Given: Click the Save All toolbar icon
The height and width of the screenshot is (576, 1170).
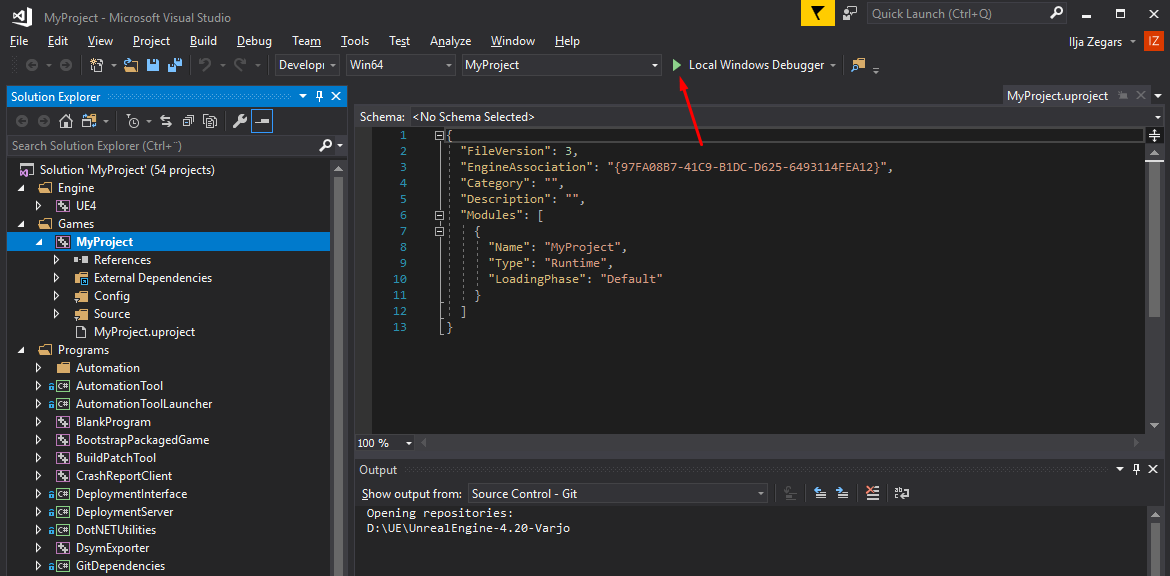Looking at the screenshot, I should pos(175,65).
